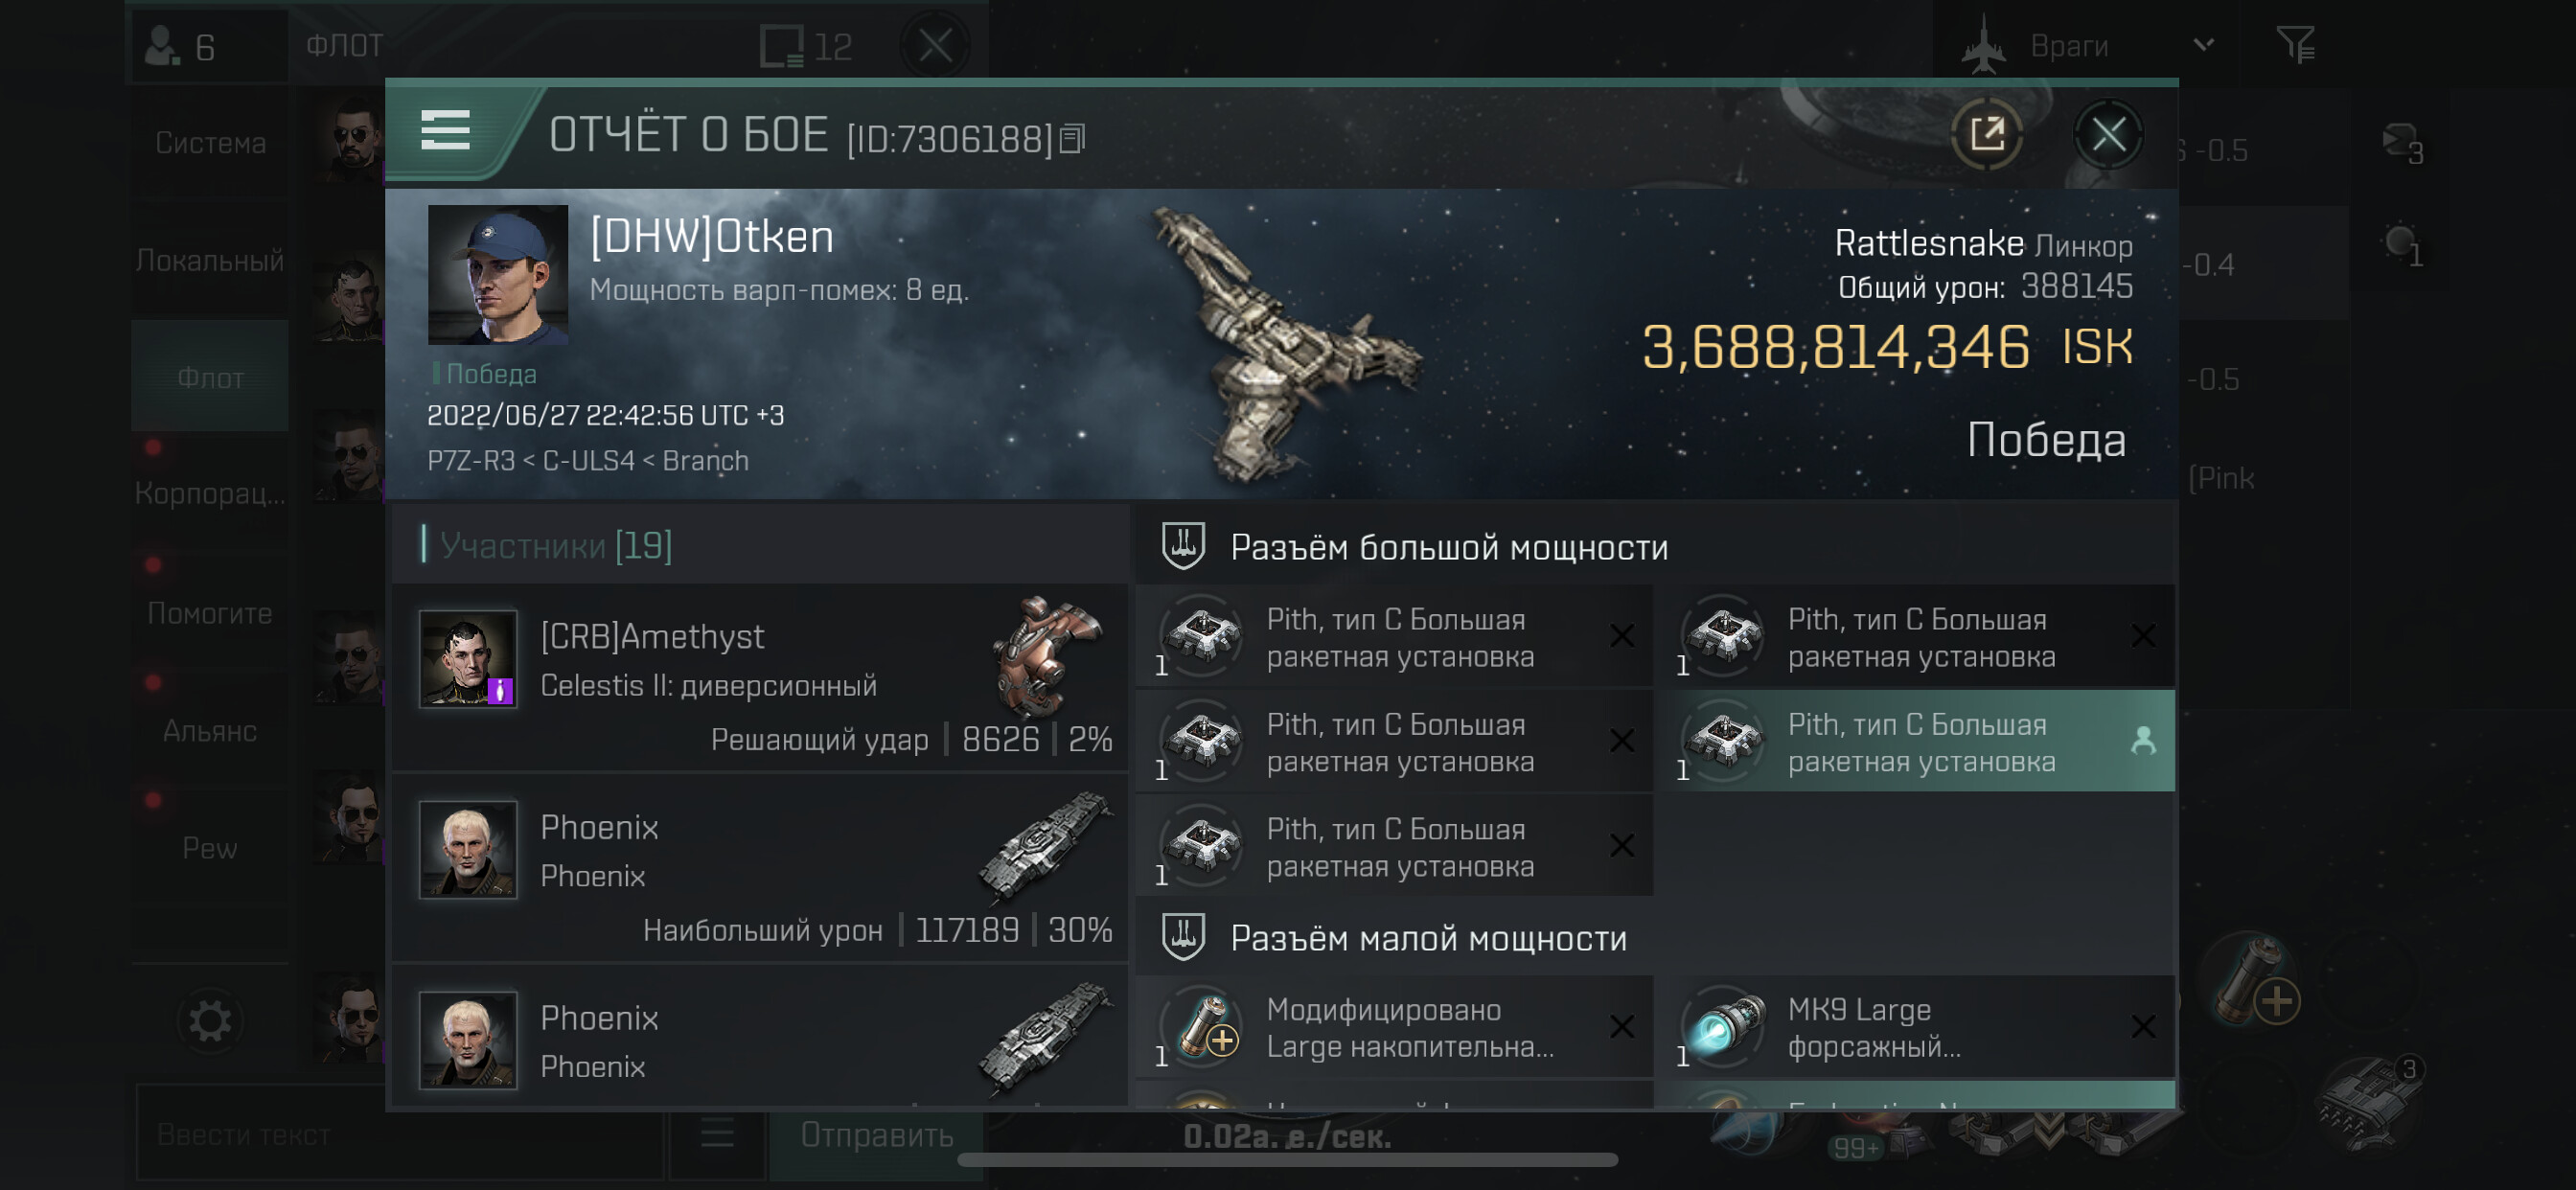The image size is (2576, 1190).
Task: Copy the battle report ID
Action: click(x=1072, y=139)
